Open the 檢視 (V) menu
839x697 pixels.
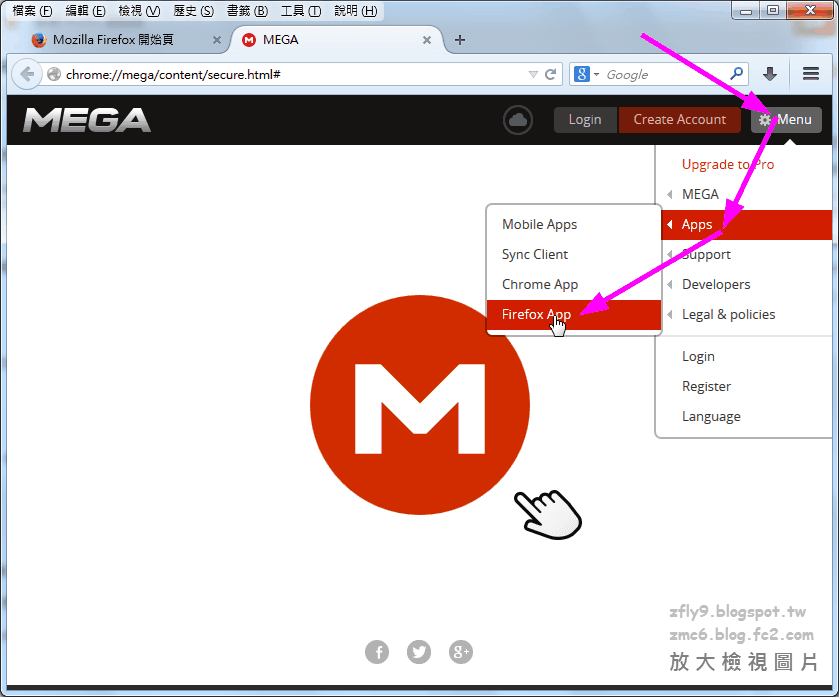pos(139,11)
